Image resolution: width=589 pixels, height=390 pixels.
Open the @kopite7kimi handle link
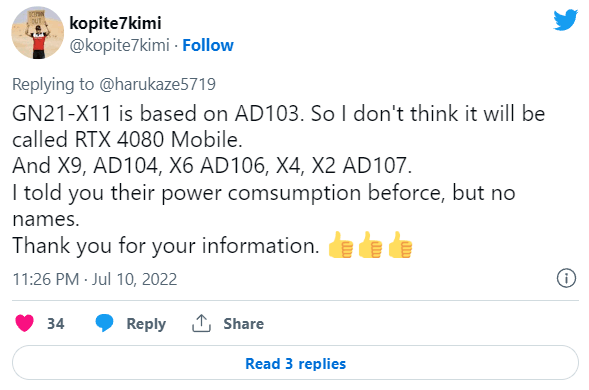pyautogui.click(x=119, y=45)
